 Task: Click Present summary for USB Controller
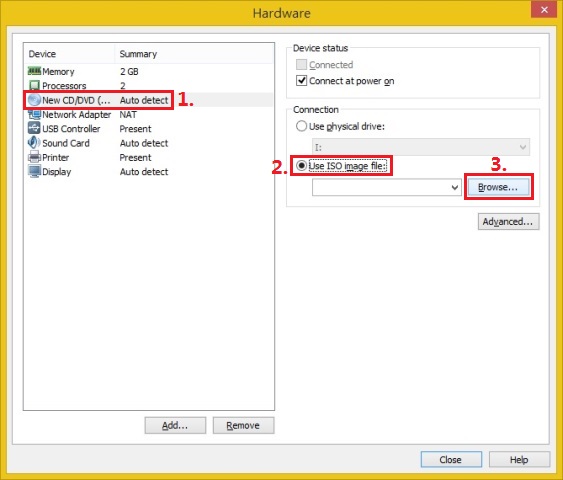pyautogui.click(x=135, y=129)
